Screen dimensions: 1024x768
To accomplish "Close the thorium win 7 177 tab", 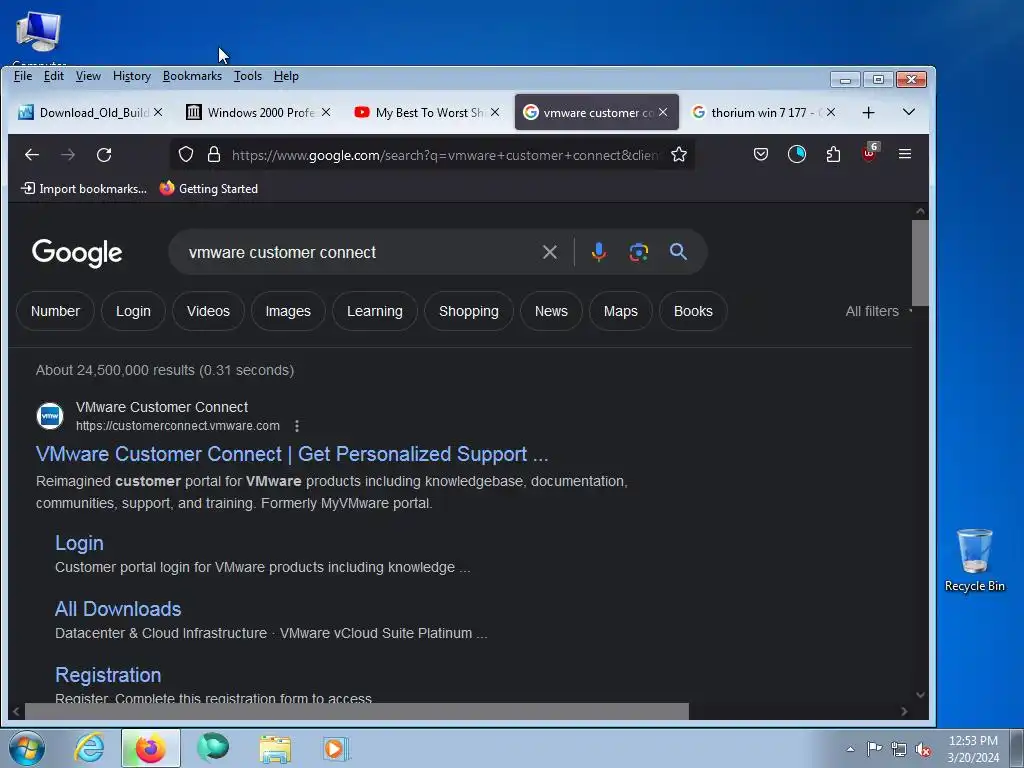I will [831, 112].
